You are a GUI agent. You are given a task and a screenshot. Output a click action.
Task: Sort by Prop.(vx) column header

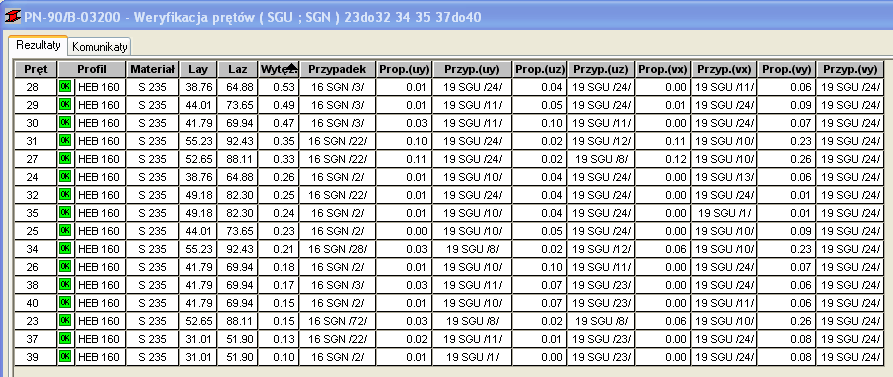click(663, 69)
